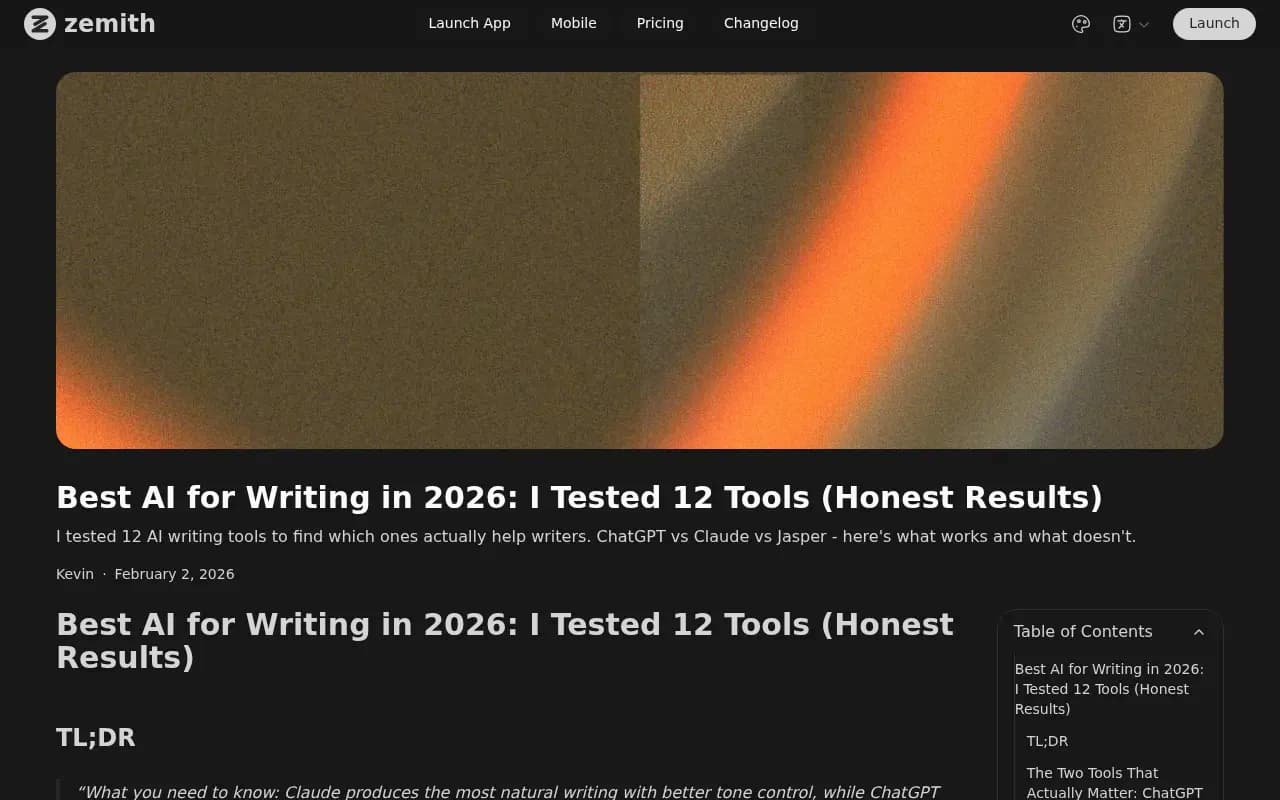Select TL;DR in the Table of Contents
Screen dimensions: 1280x800
click(x=1047, y=741)
